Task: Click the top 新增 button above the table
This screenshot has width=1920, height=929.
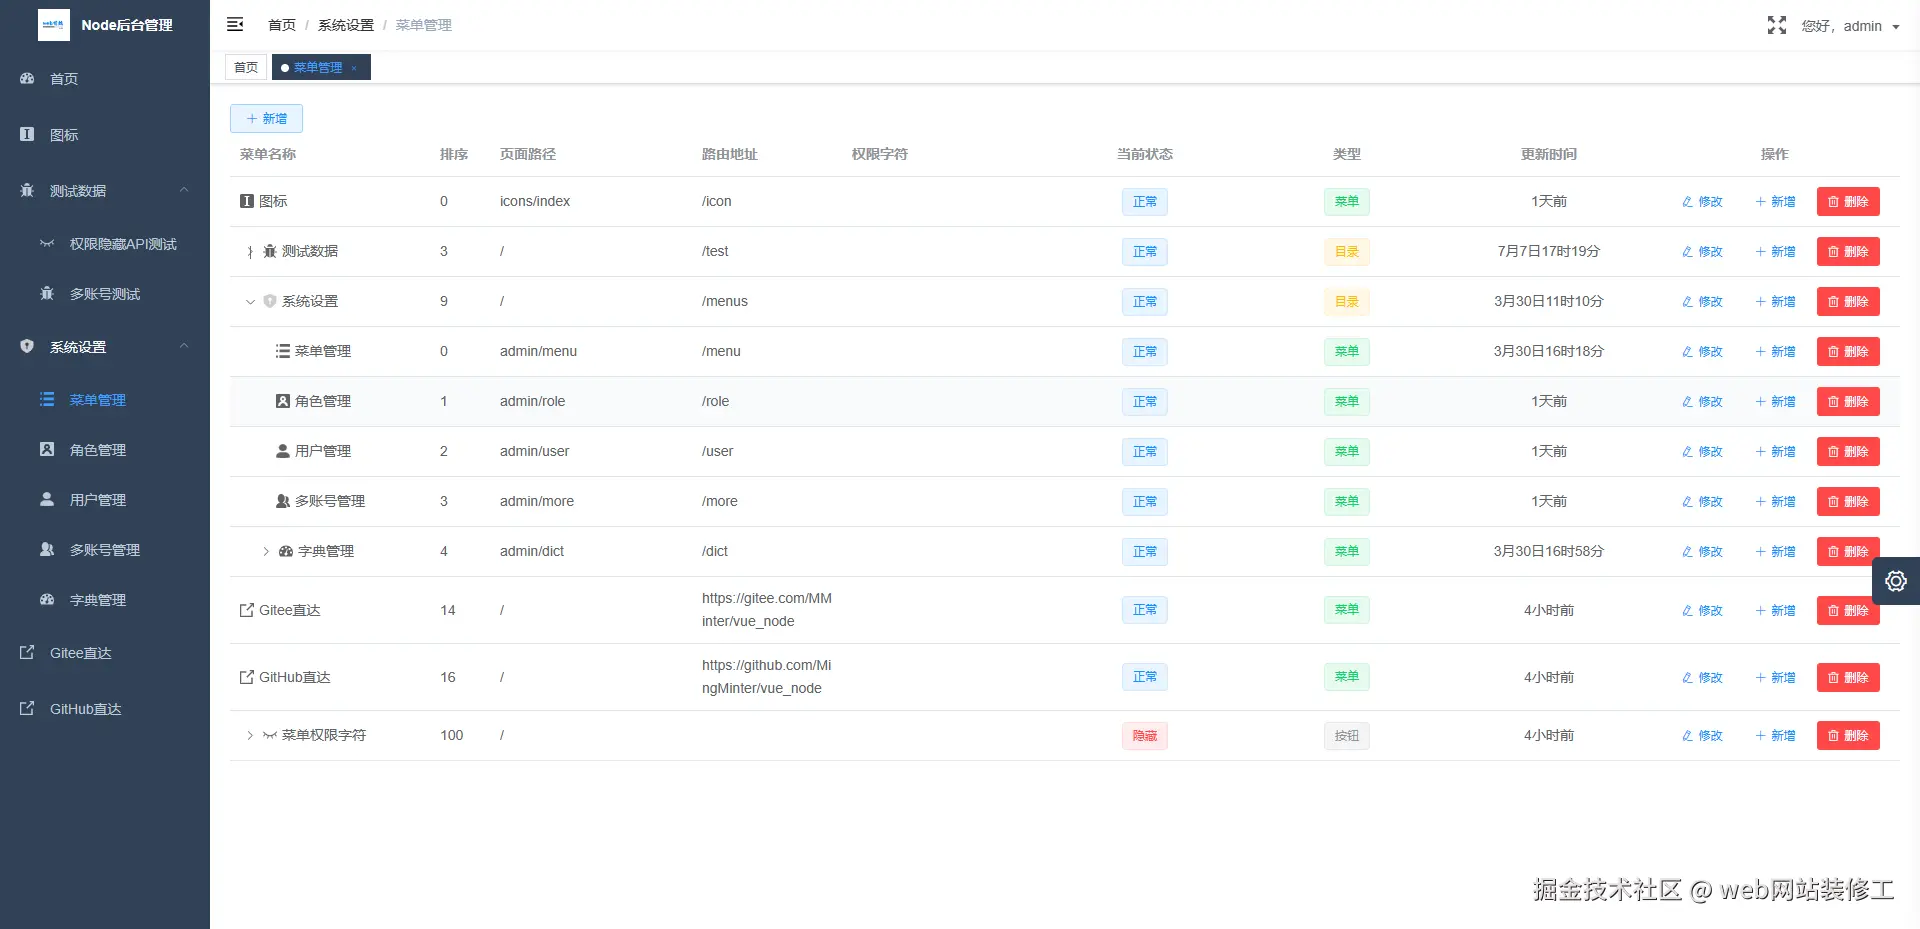Action: [266, 118]
